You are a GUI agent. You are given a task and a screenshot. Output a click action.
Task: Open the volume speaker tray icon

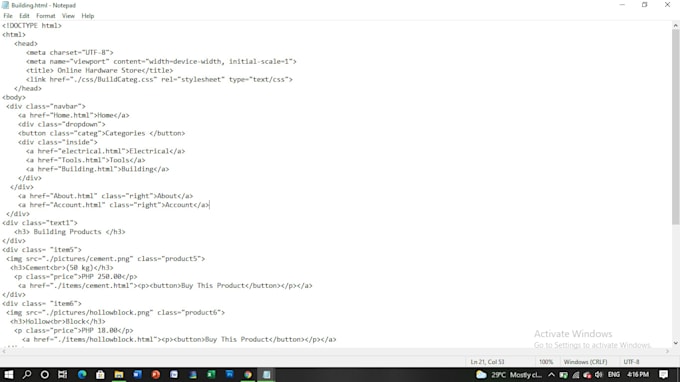[599, 375]
